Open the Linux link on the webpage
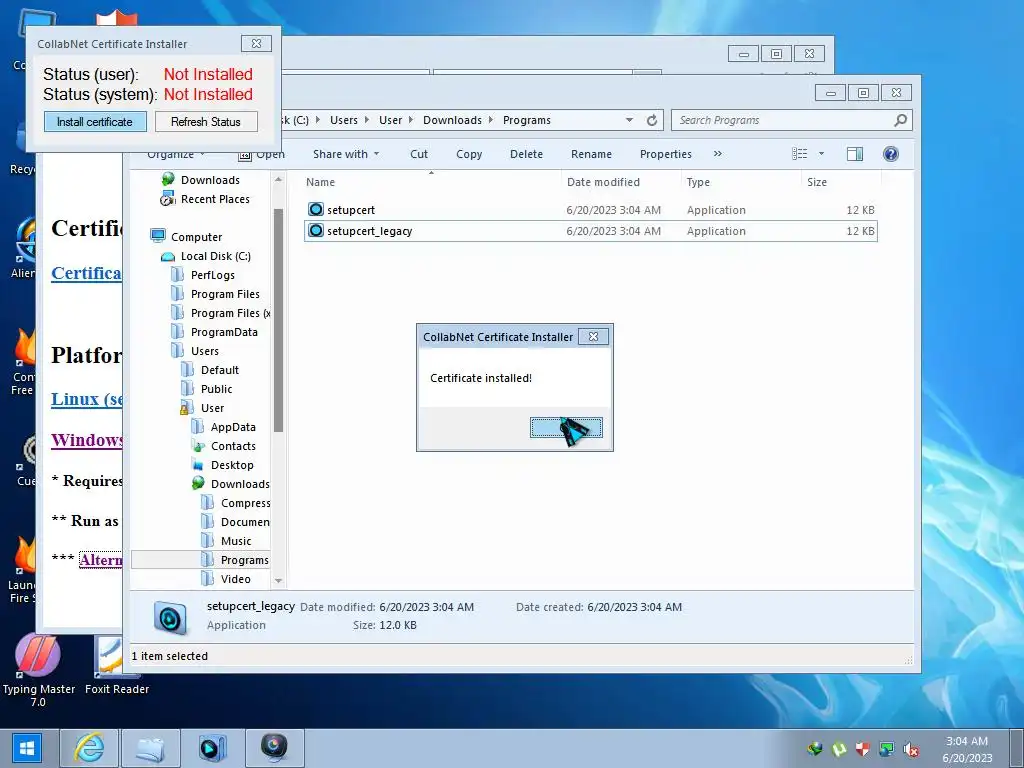This screenshot has height=768, width=1024. [x=87, y=399]
